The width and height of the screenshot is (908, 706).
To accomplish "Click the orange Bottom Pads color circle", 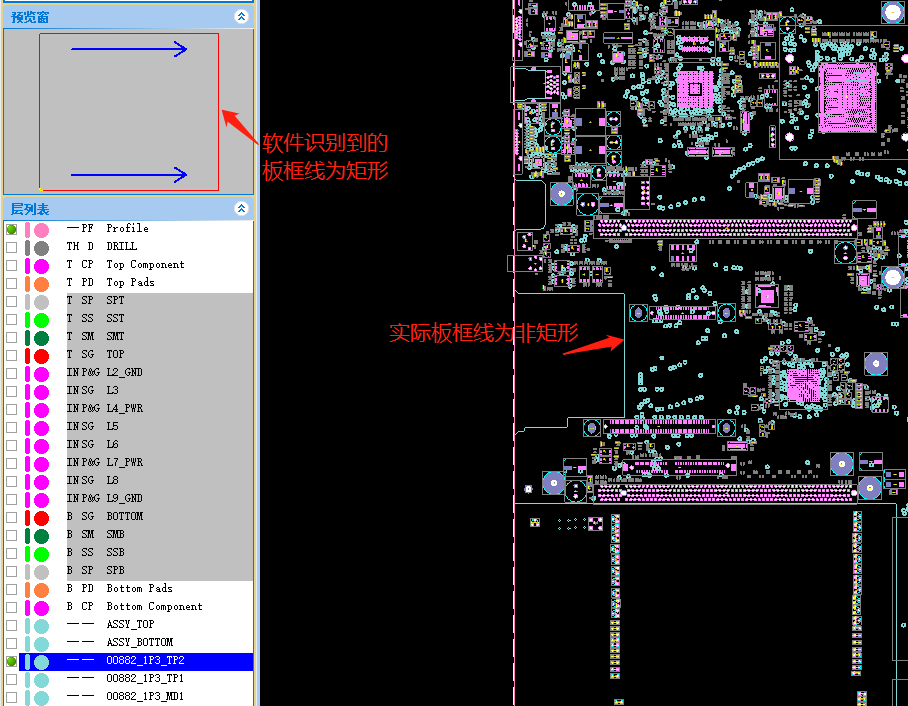I will click(41, 590).
